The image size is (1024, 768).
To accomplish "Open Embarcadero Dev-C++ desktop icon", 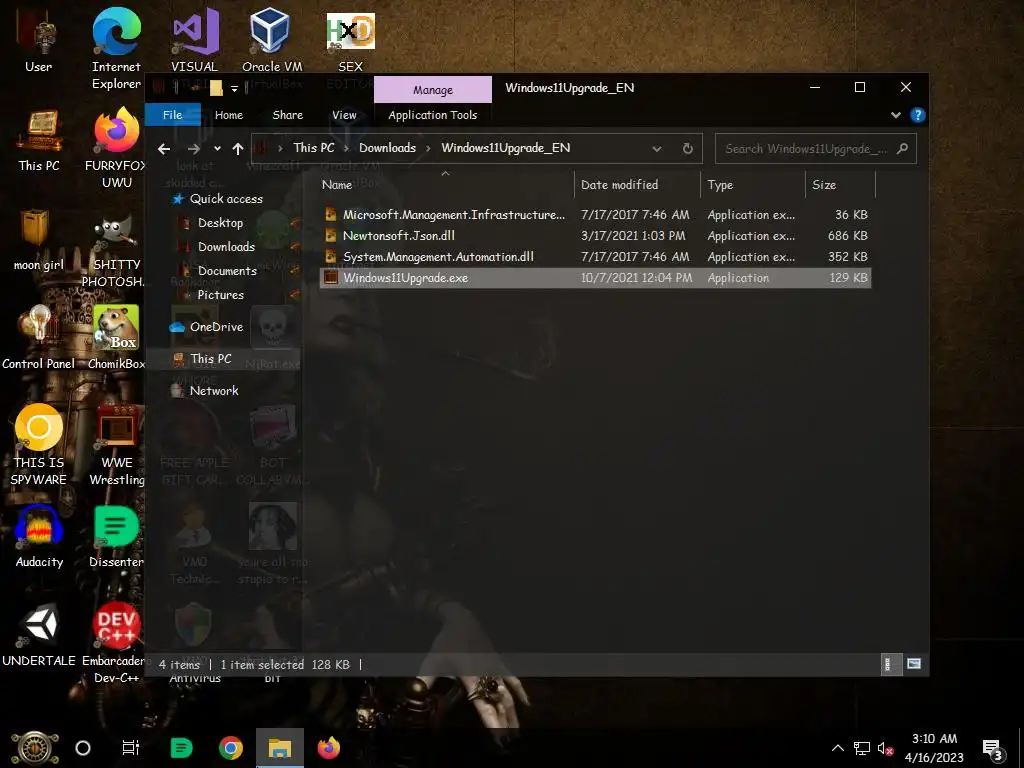I will (116, 643).
